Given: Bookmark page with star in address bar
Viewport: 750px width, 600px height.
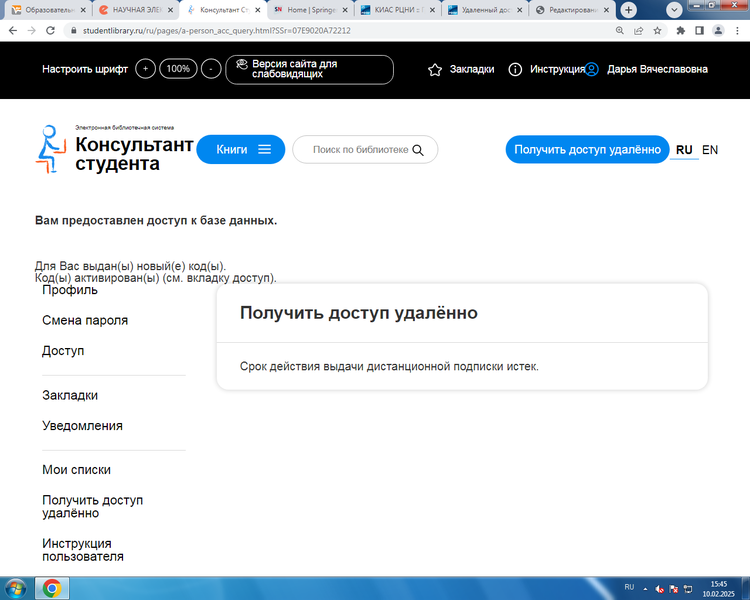Looking at the screenshot, I should [x=657, y=31].
